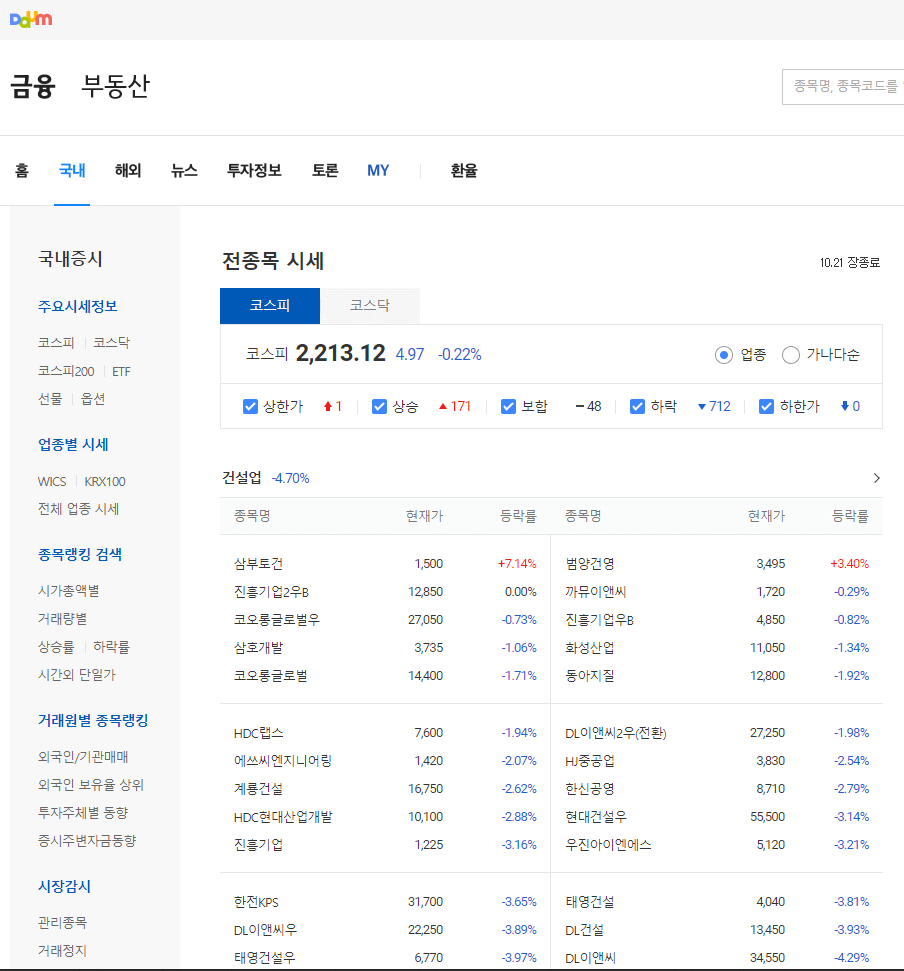
Task: Open stock 한전KPS
Action: click(256, 902)
